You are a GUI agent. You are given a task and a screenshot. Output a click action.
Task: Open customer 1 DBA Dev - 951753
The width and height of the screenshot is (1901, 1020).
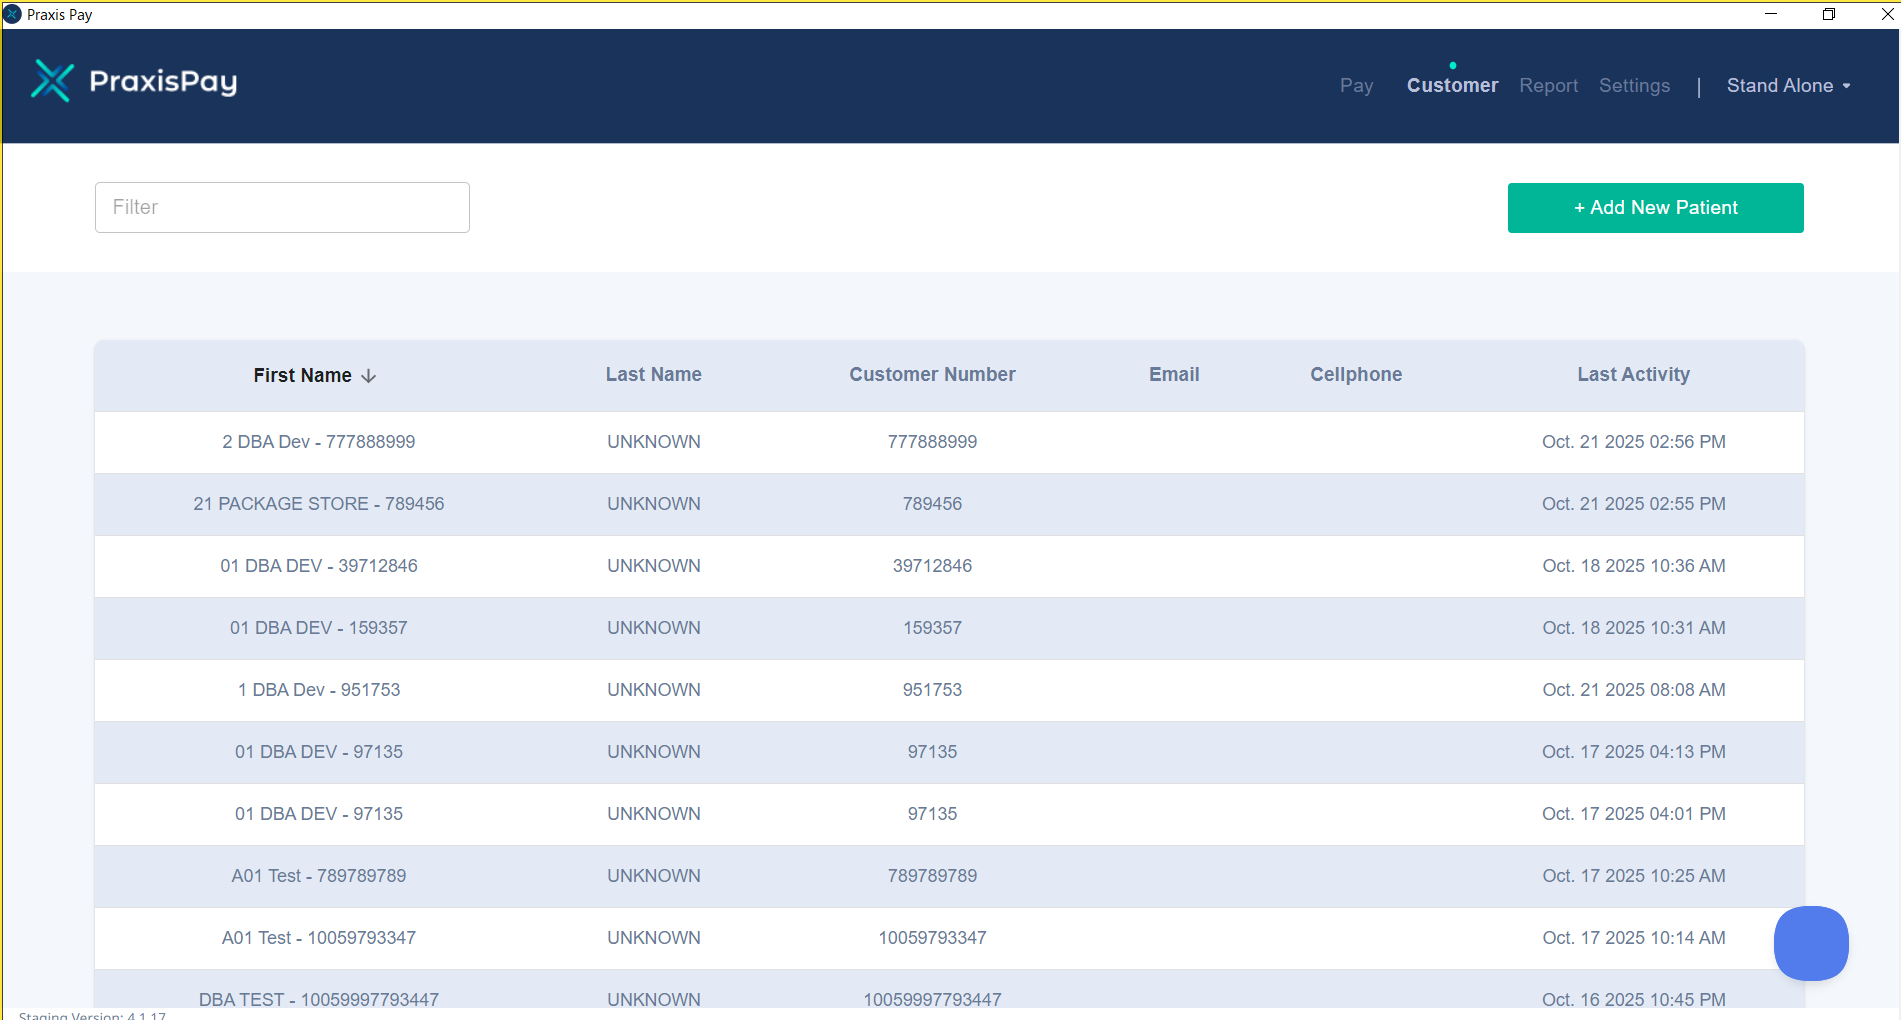click(x=318, y=690)
